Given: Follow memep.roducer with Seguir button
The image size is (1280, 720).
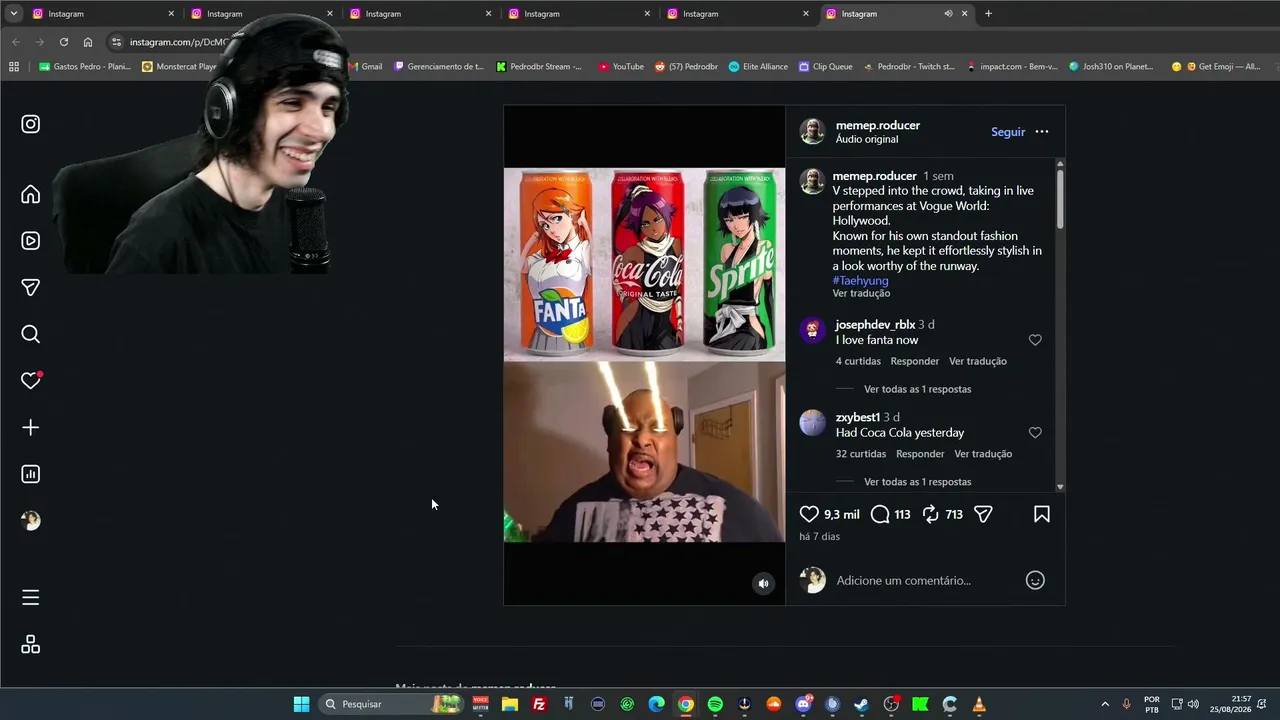Looking at the screenshot, I should pyautogui.click(x=1008, y=132).
